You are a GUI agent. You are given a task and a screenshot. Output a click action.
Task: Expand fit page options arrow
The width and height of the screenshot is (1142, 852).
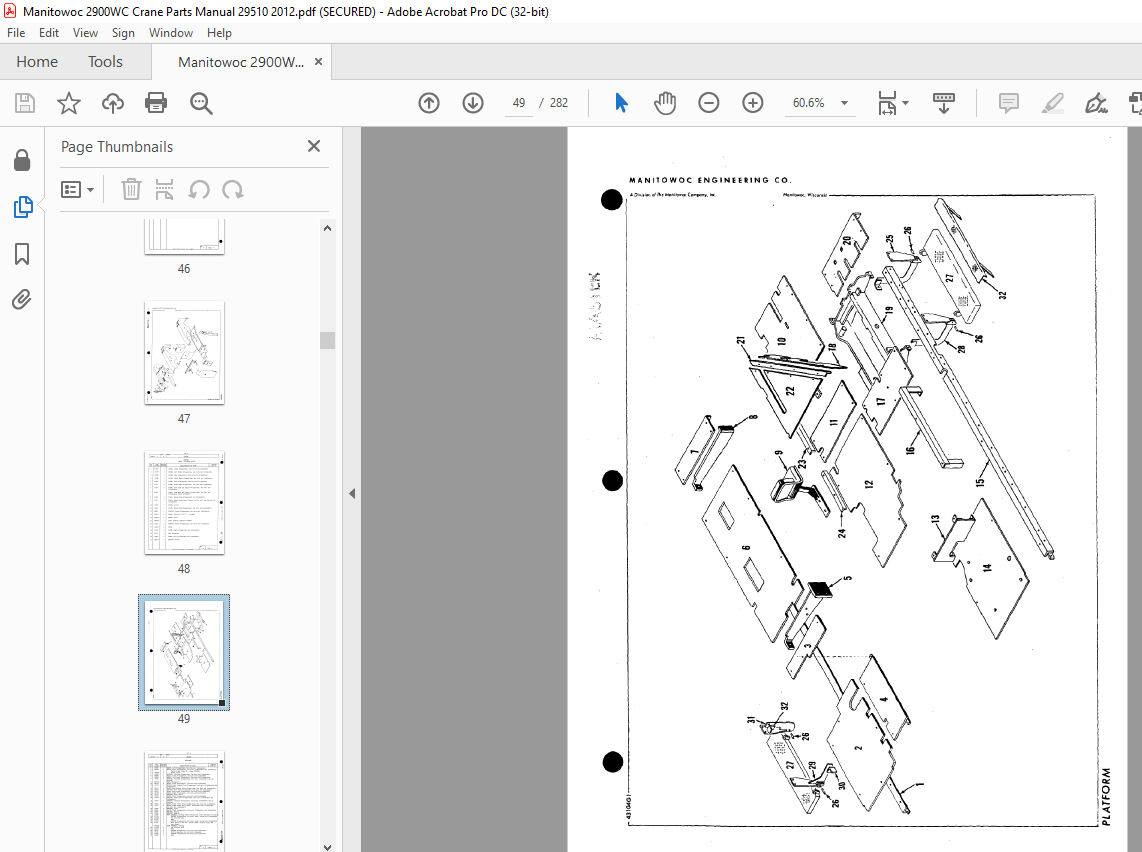[x=905, y=103]
